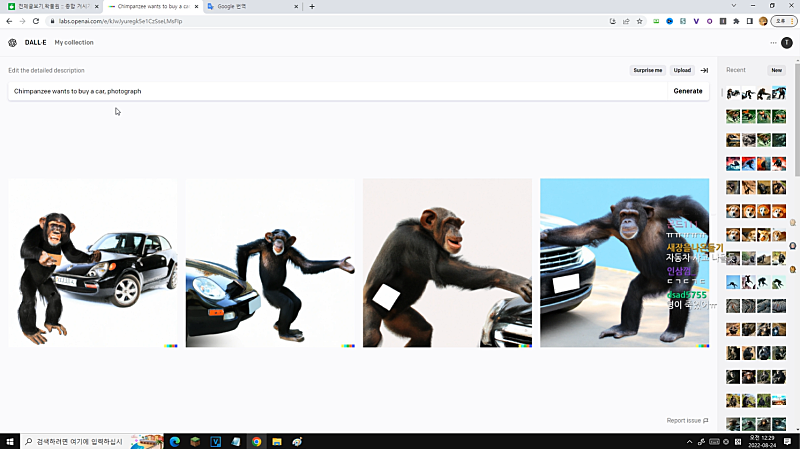
Task: Click the address bar URL
Action: click(120, 21)
